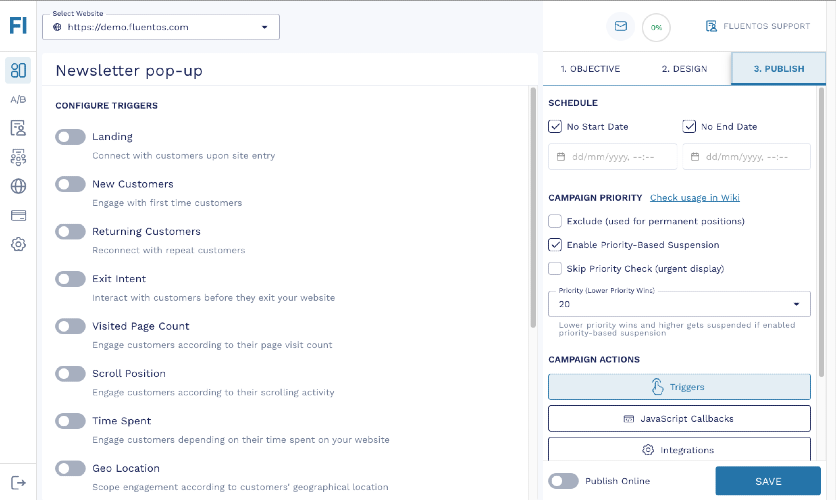Click the logout icon in sidebar
Screen dimensions: 836x500
coord(18,483)
